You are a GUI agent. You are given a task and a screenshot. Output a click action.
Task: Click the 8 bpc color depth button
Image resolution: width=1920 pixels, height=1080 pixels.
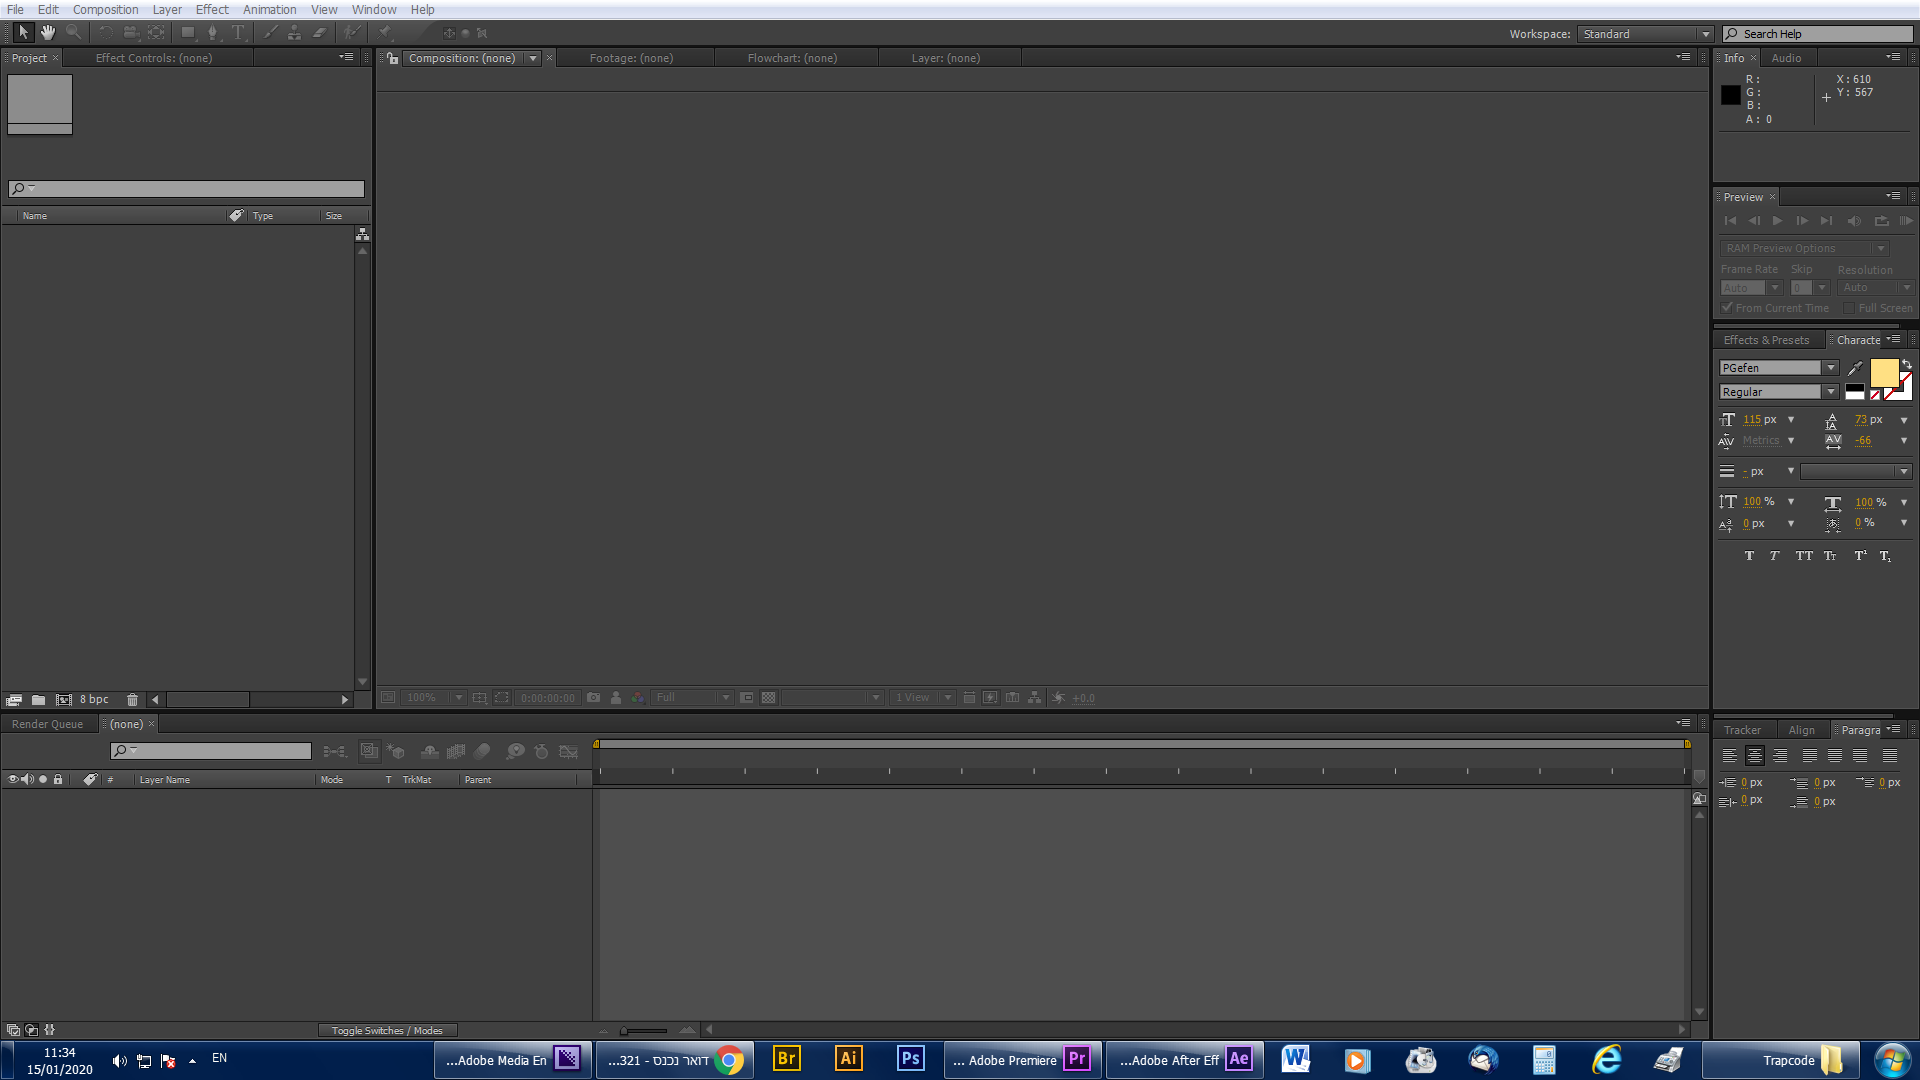pos(94,700)
